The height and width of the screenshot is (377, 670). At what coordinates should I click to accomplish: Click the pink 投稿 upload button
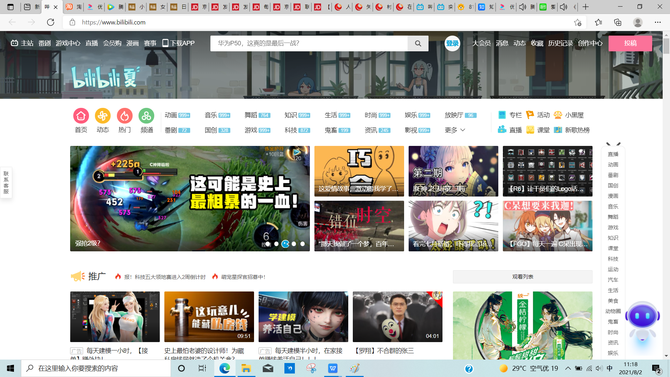[630, 43]
